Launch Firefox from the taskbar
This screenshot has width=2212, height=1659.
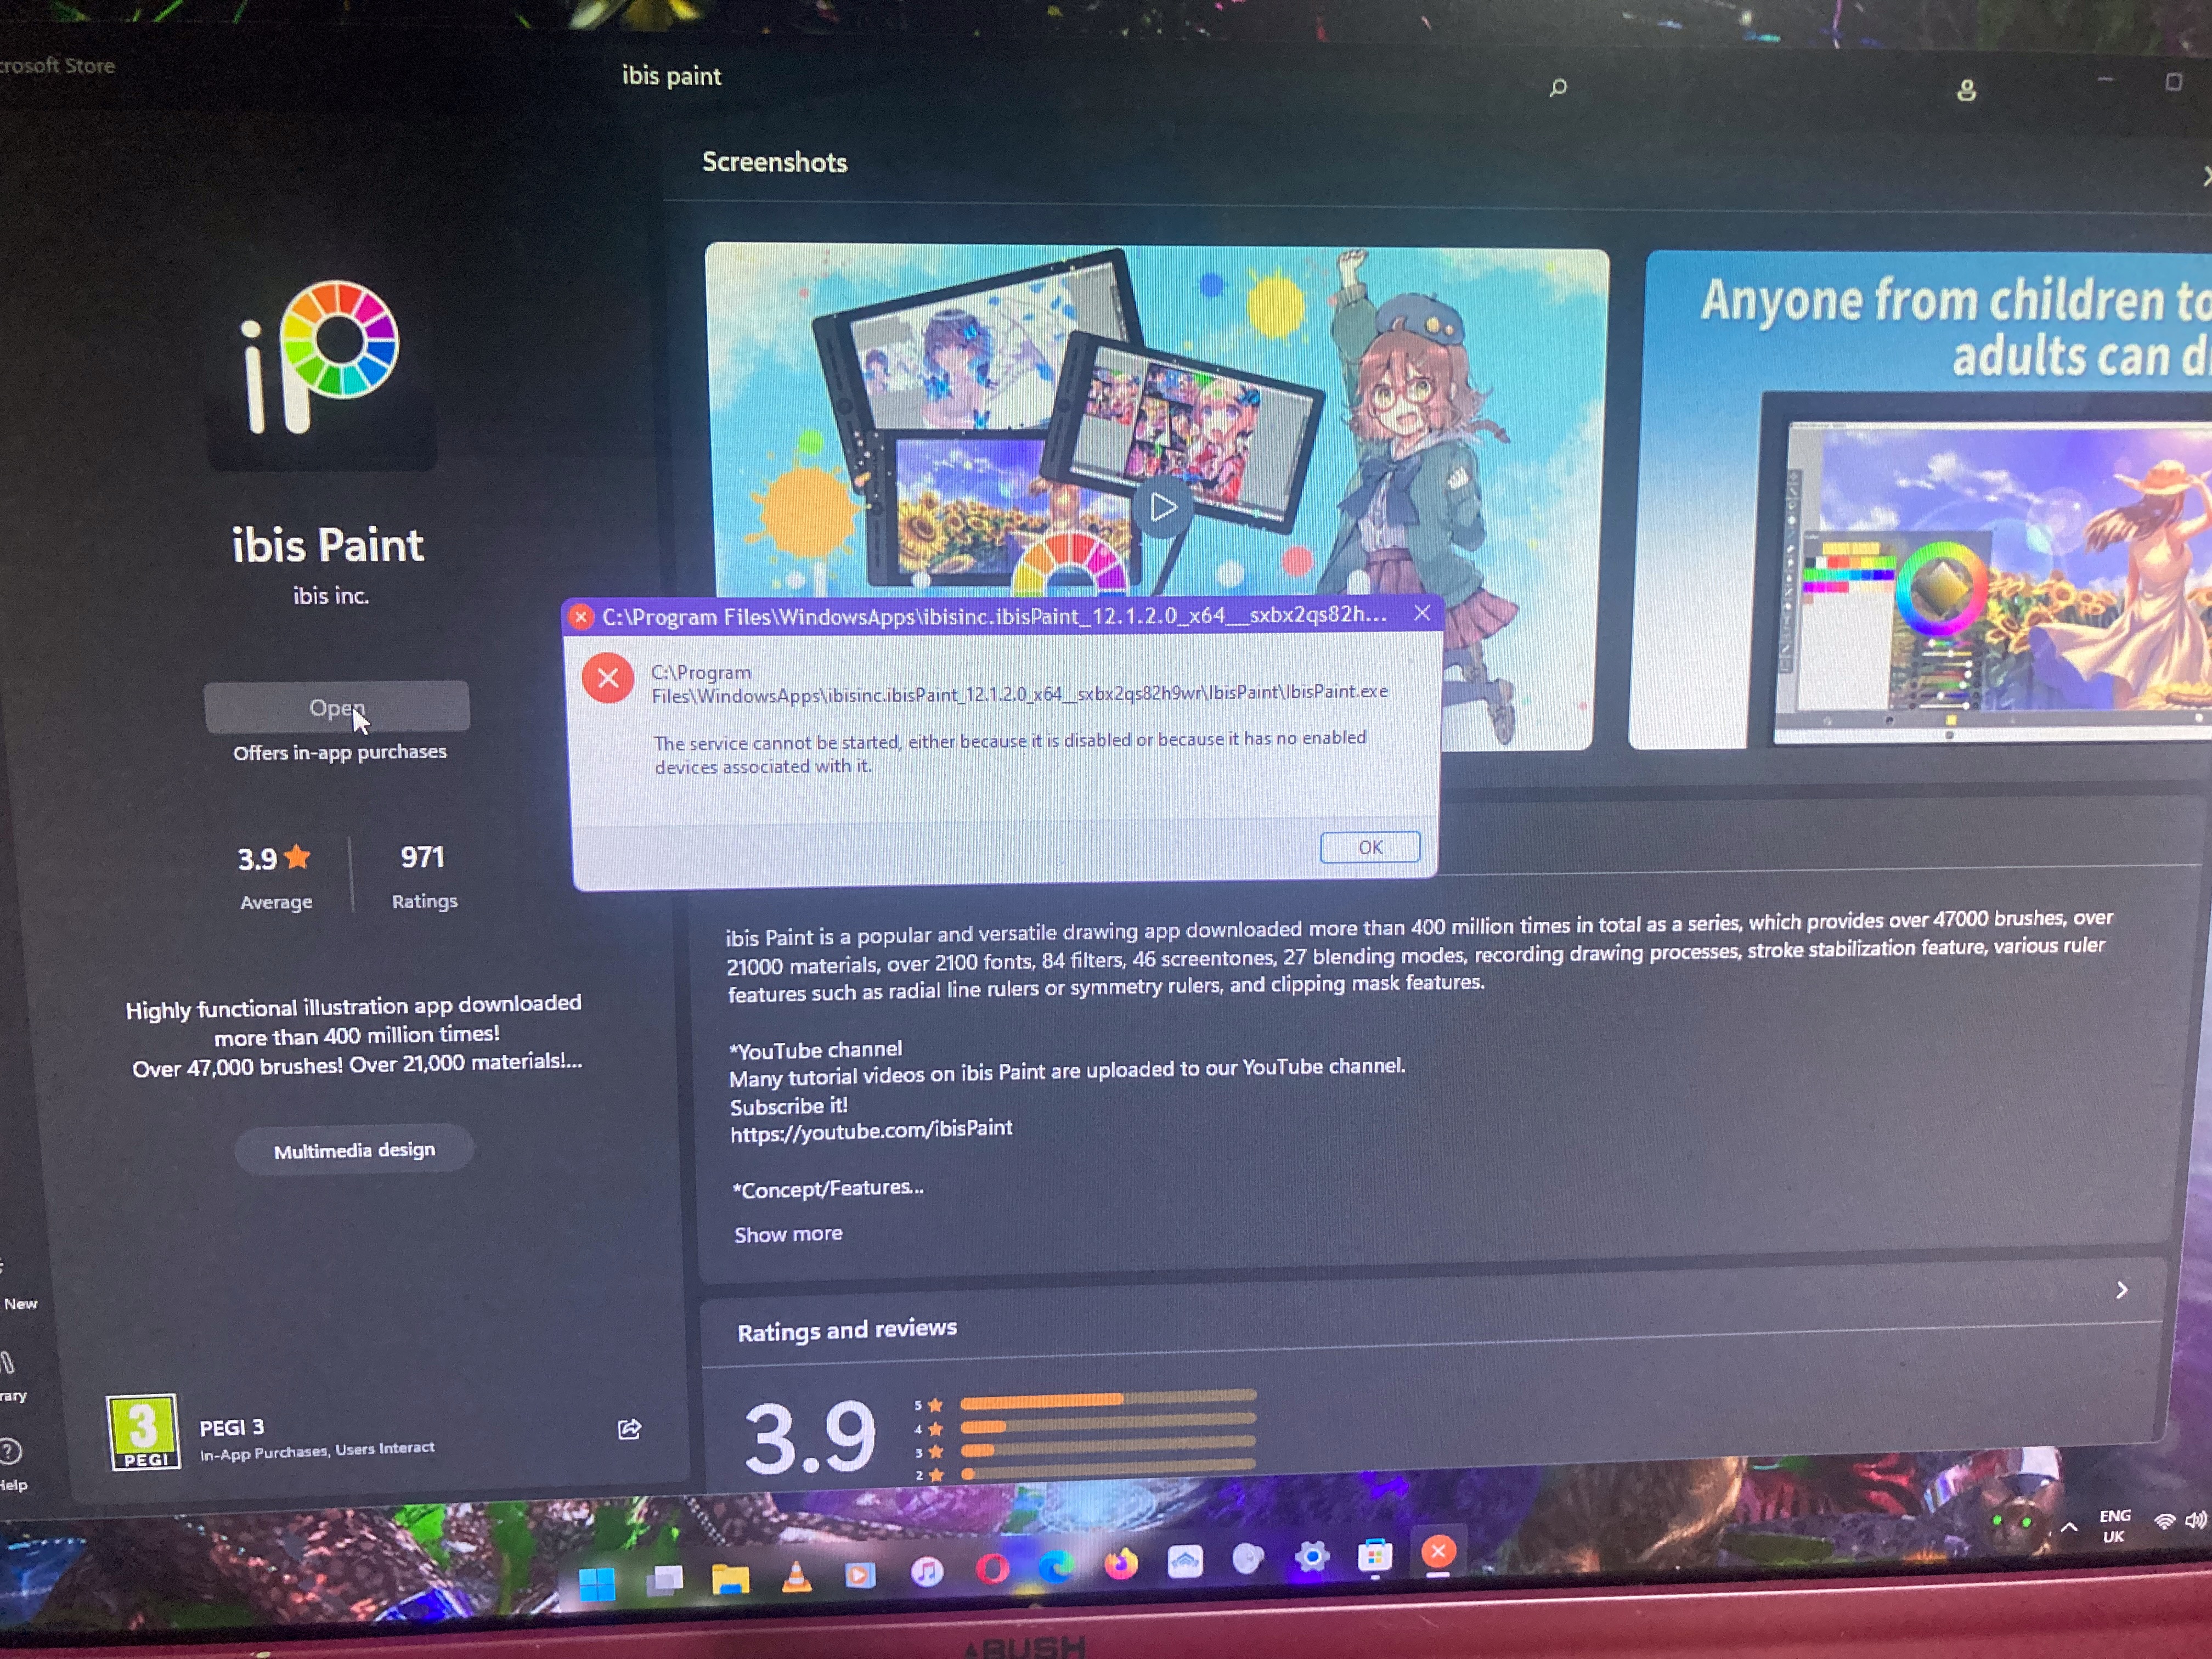pyautogui.click(x=1121, y=1563)
